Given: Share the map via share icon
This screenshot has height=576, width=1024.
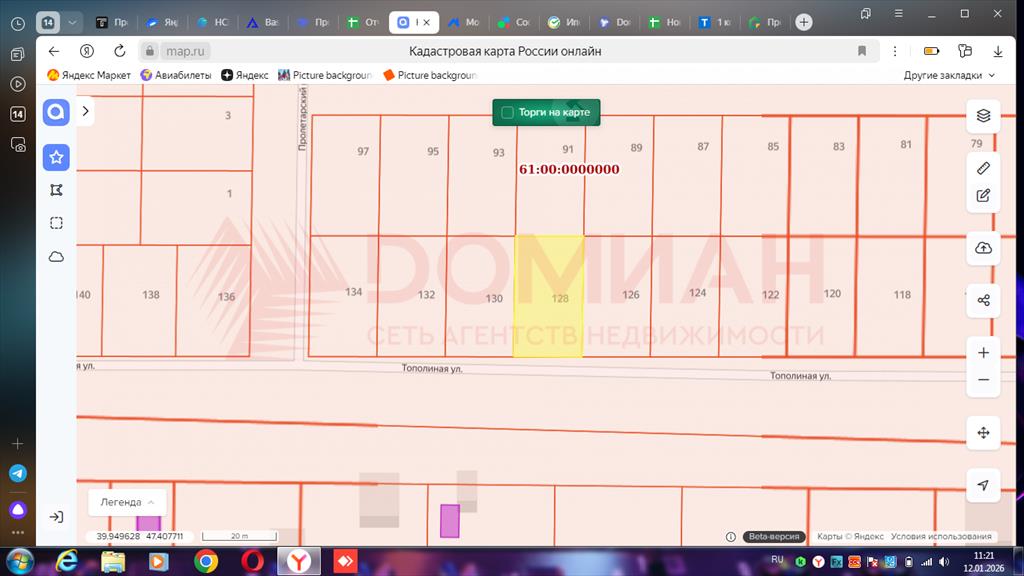Looking at the screenshot, I should coord(983,300).
